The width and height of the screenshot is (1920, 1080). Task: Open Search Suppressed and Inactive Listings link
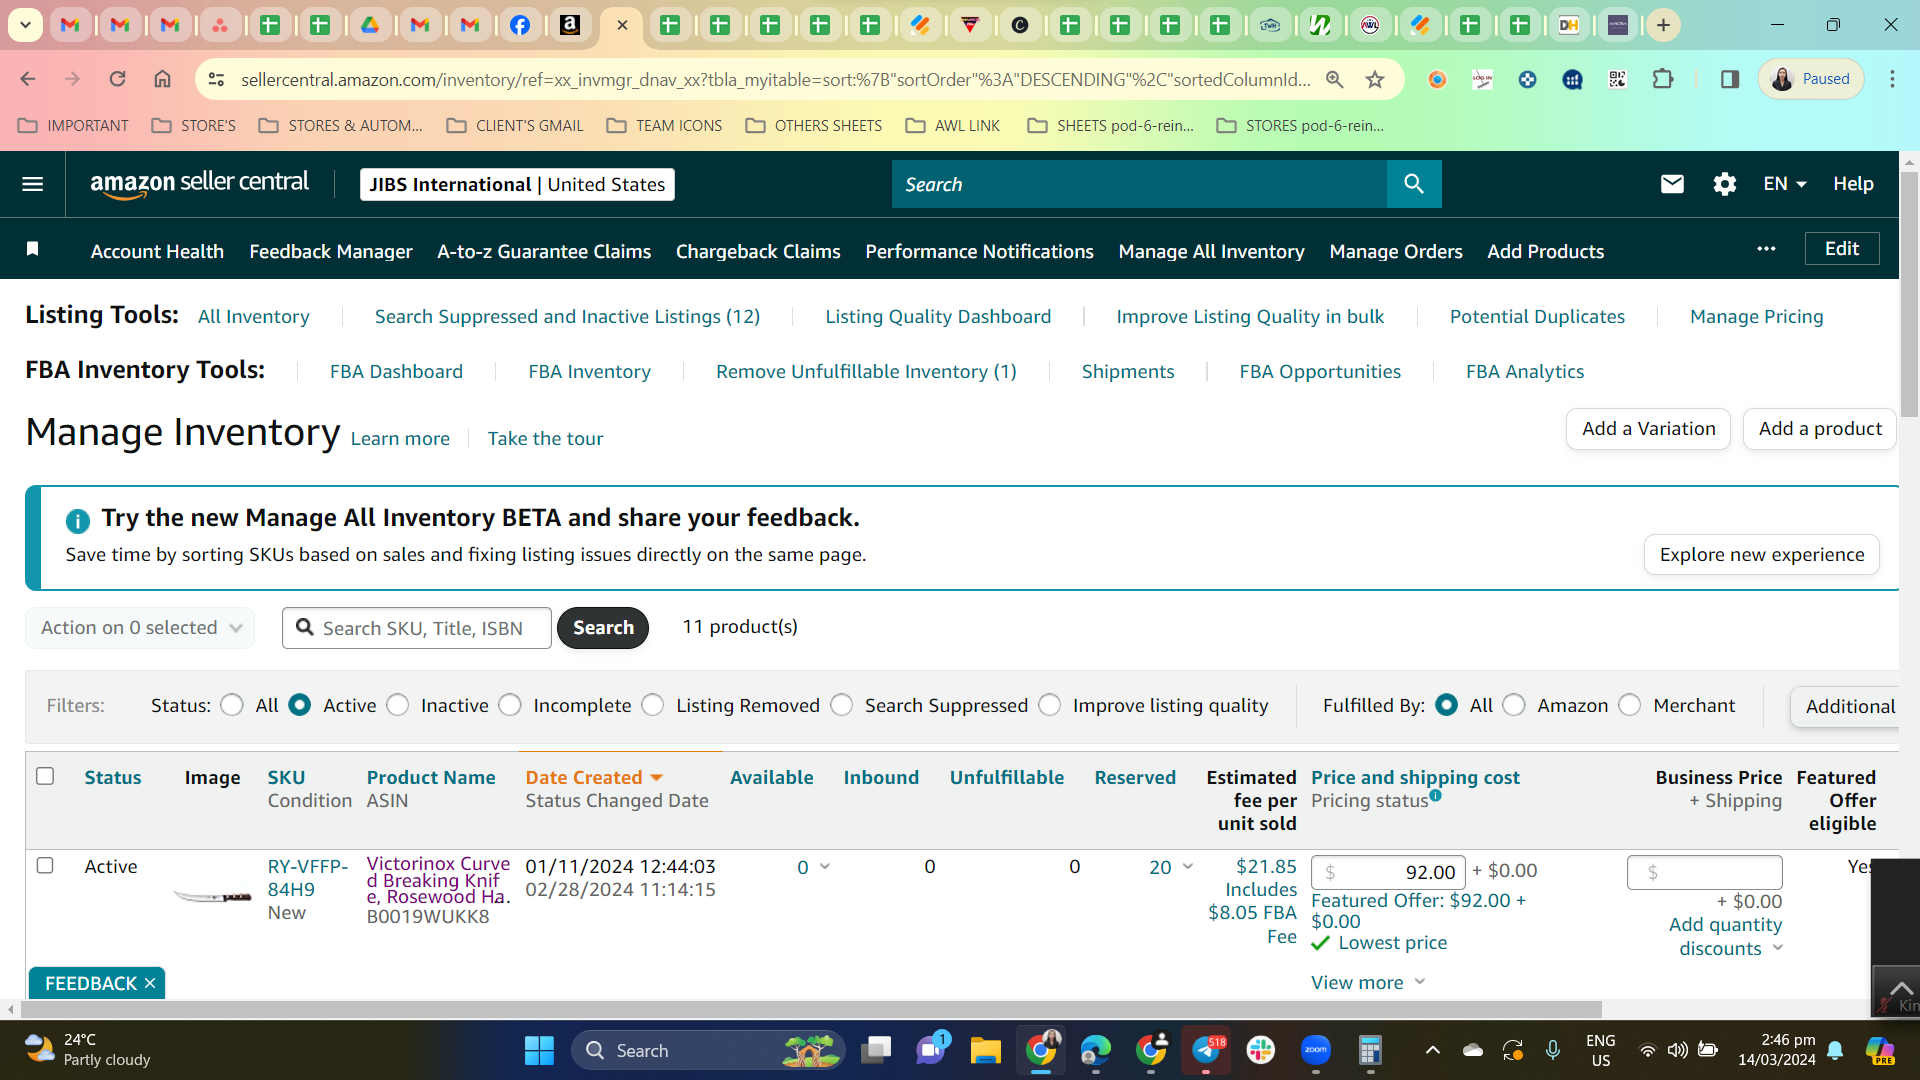567,317
